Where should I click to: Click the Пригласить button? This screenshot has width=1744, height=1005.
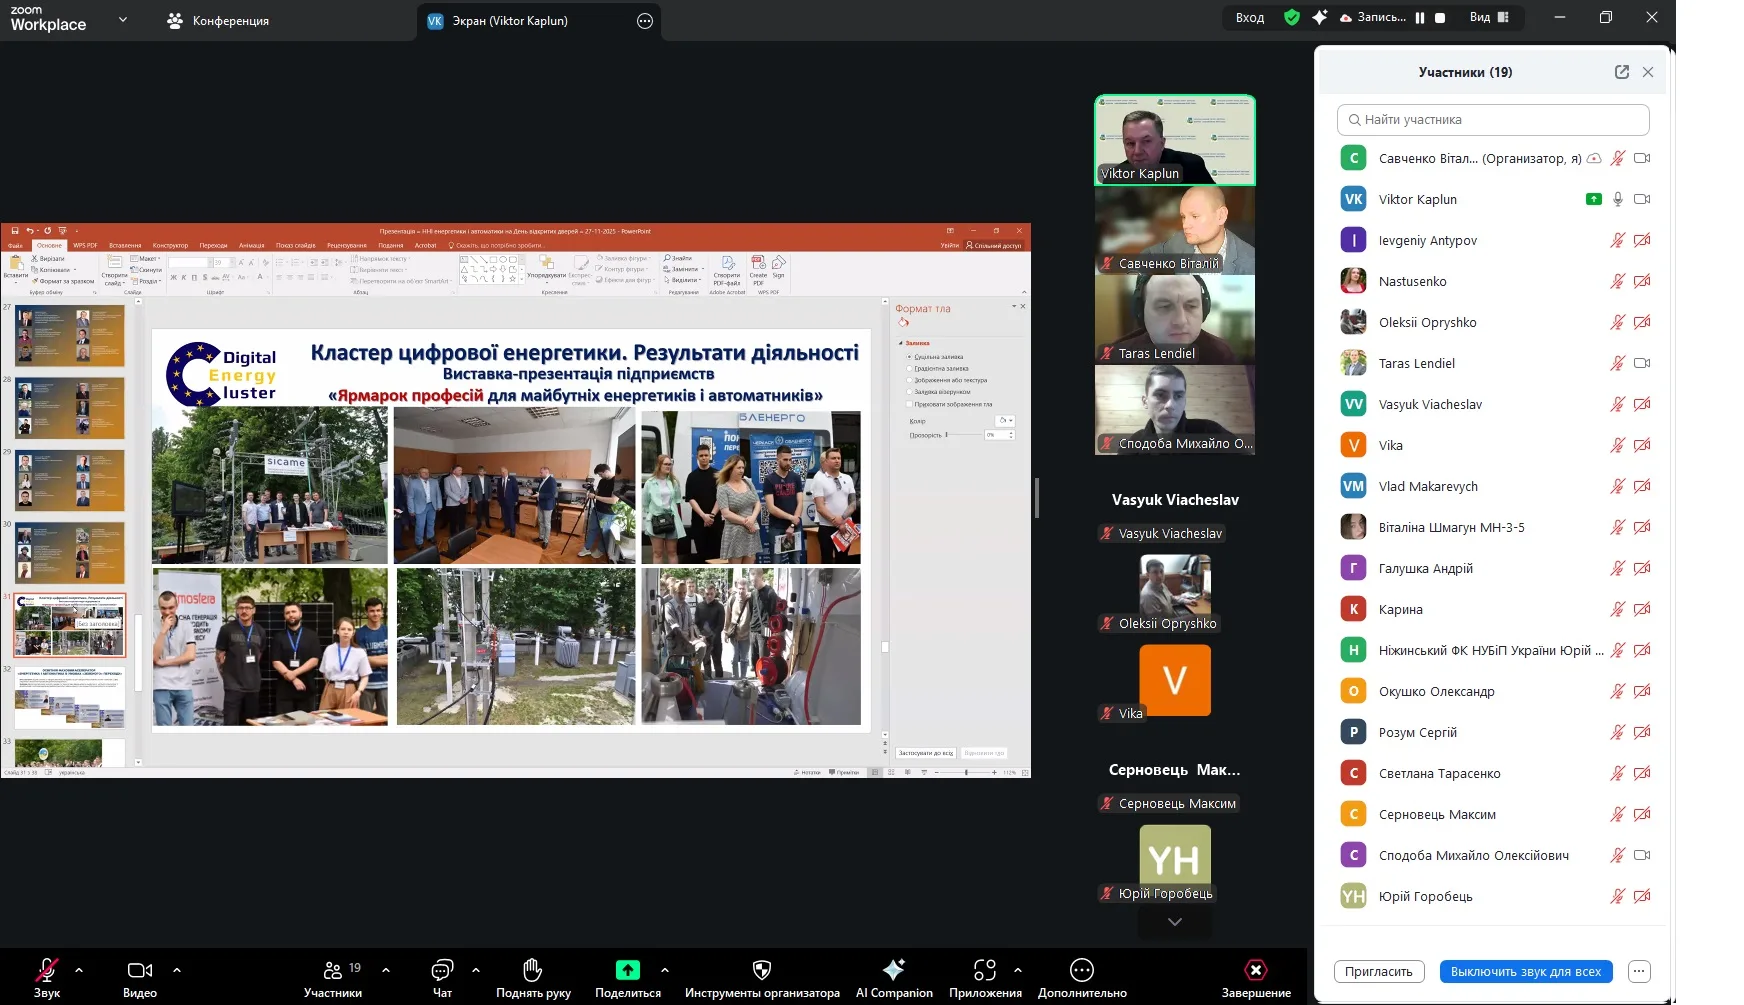1378,971
